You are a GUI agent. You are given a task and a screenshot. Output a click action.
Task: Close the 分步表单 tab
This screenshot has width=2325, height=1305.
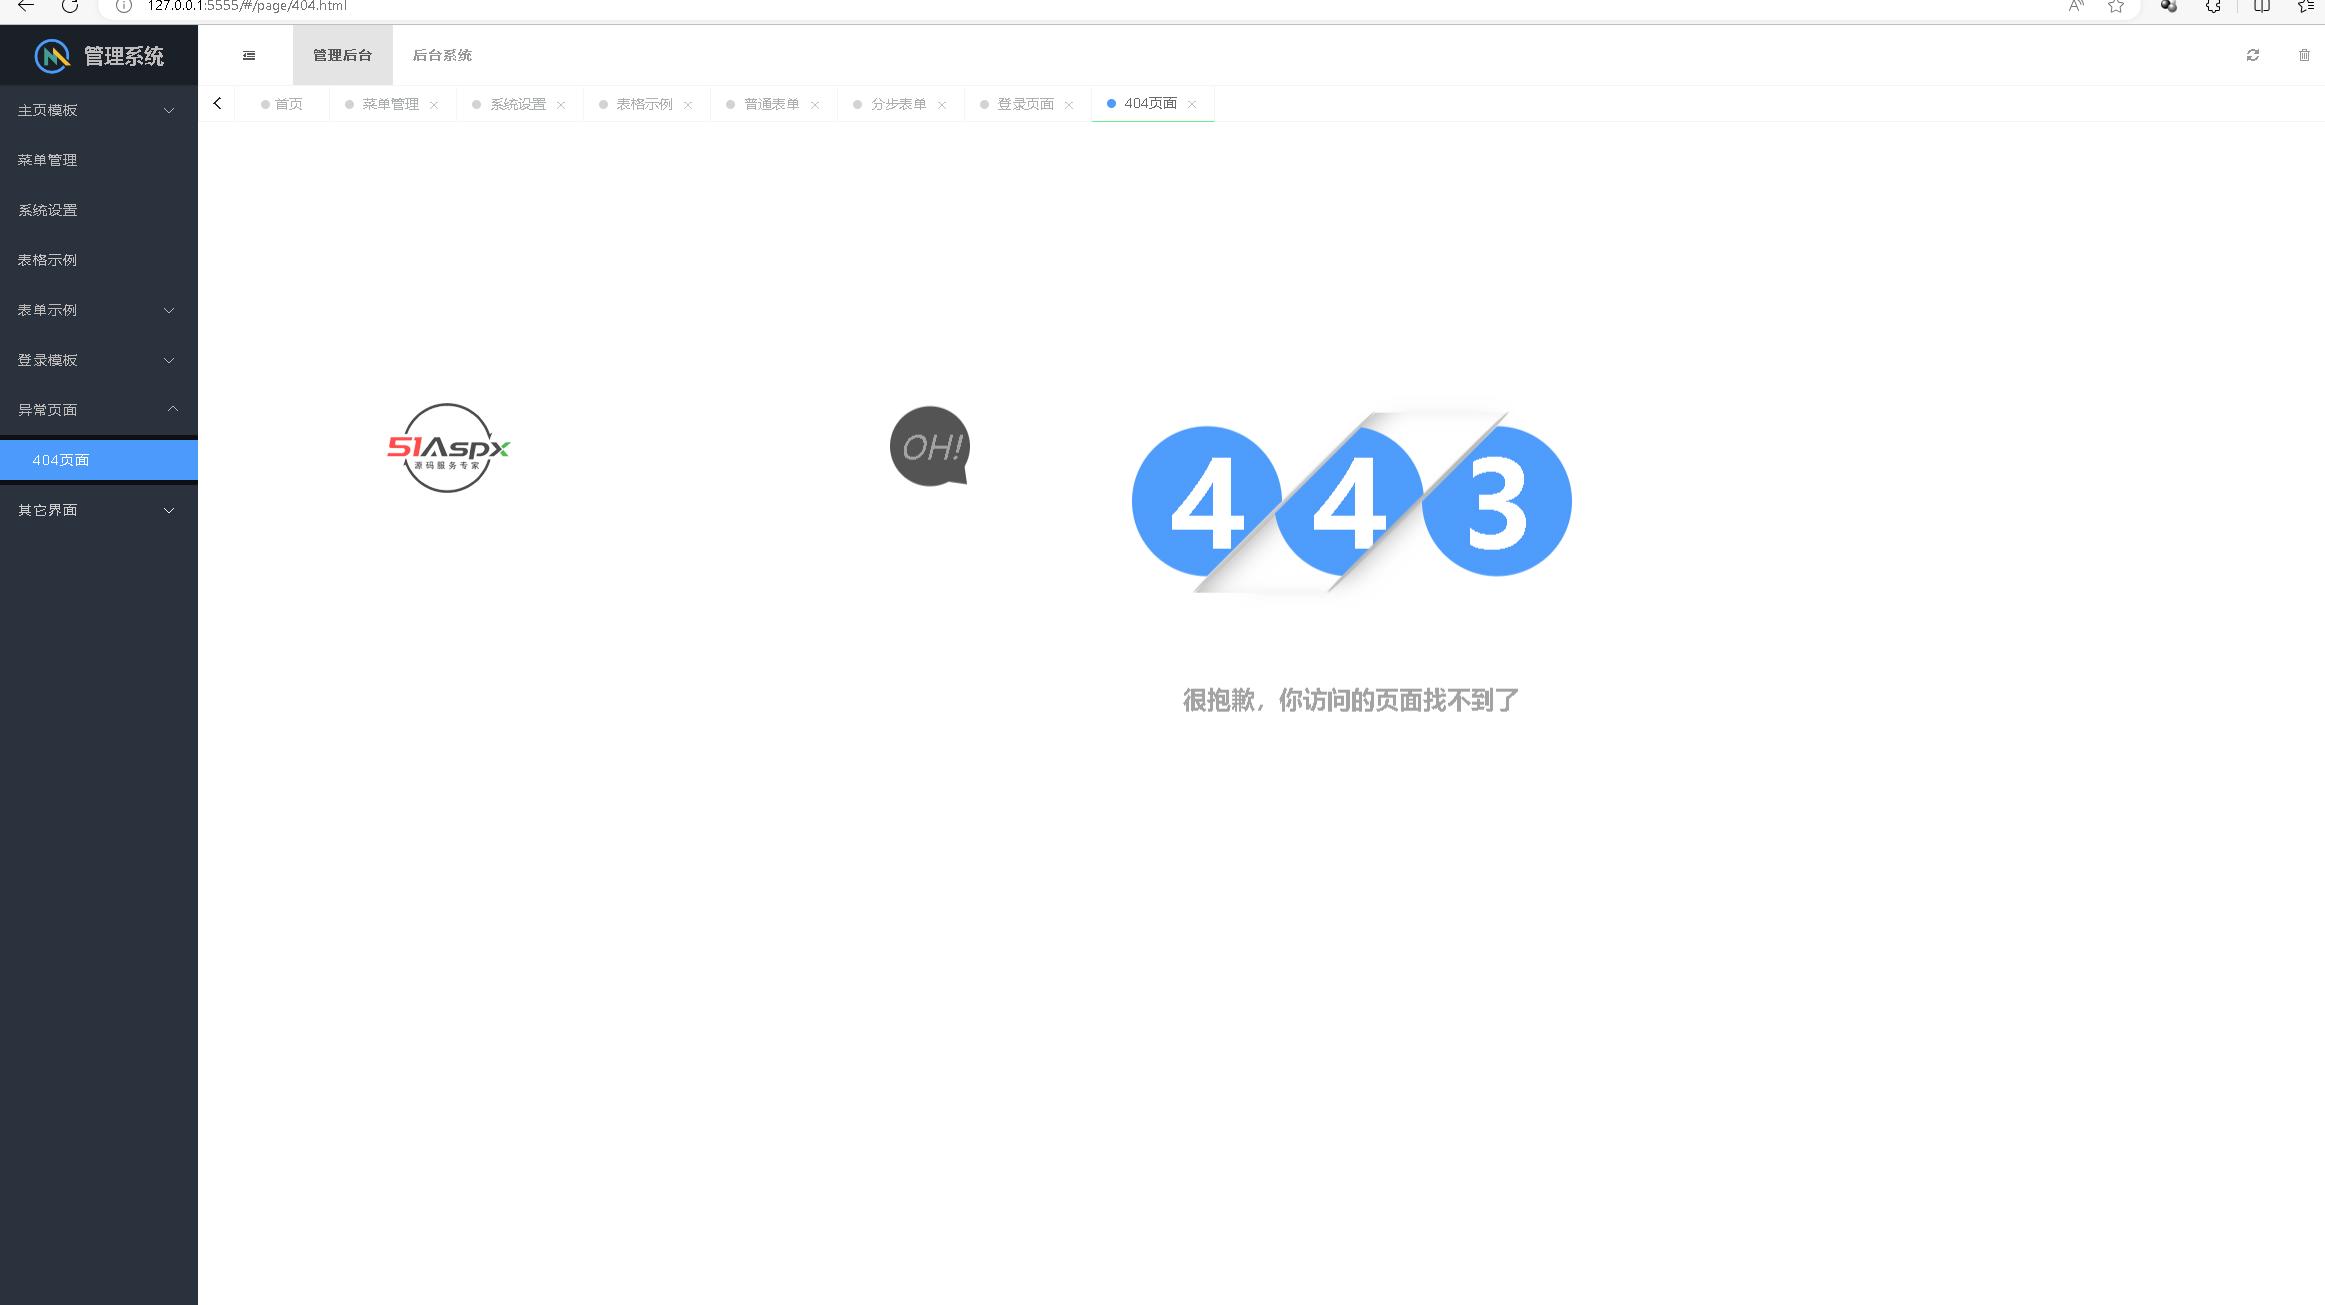[942, 105]
